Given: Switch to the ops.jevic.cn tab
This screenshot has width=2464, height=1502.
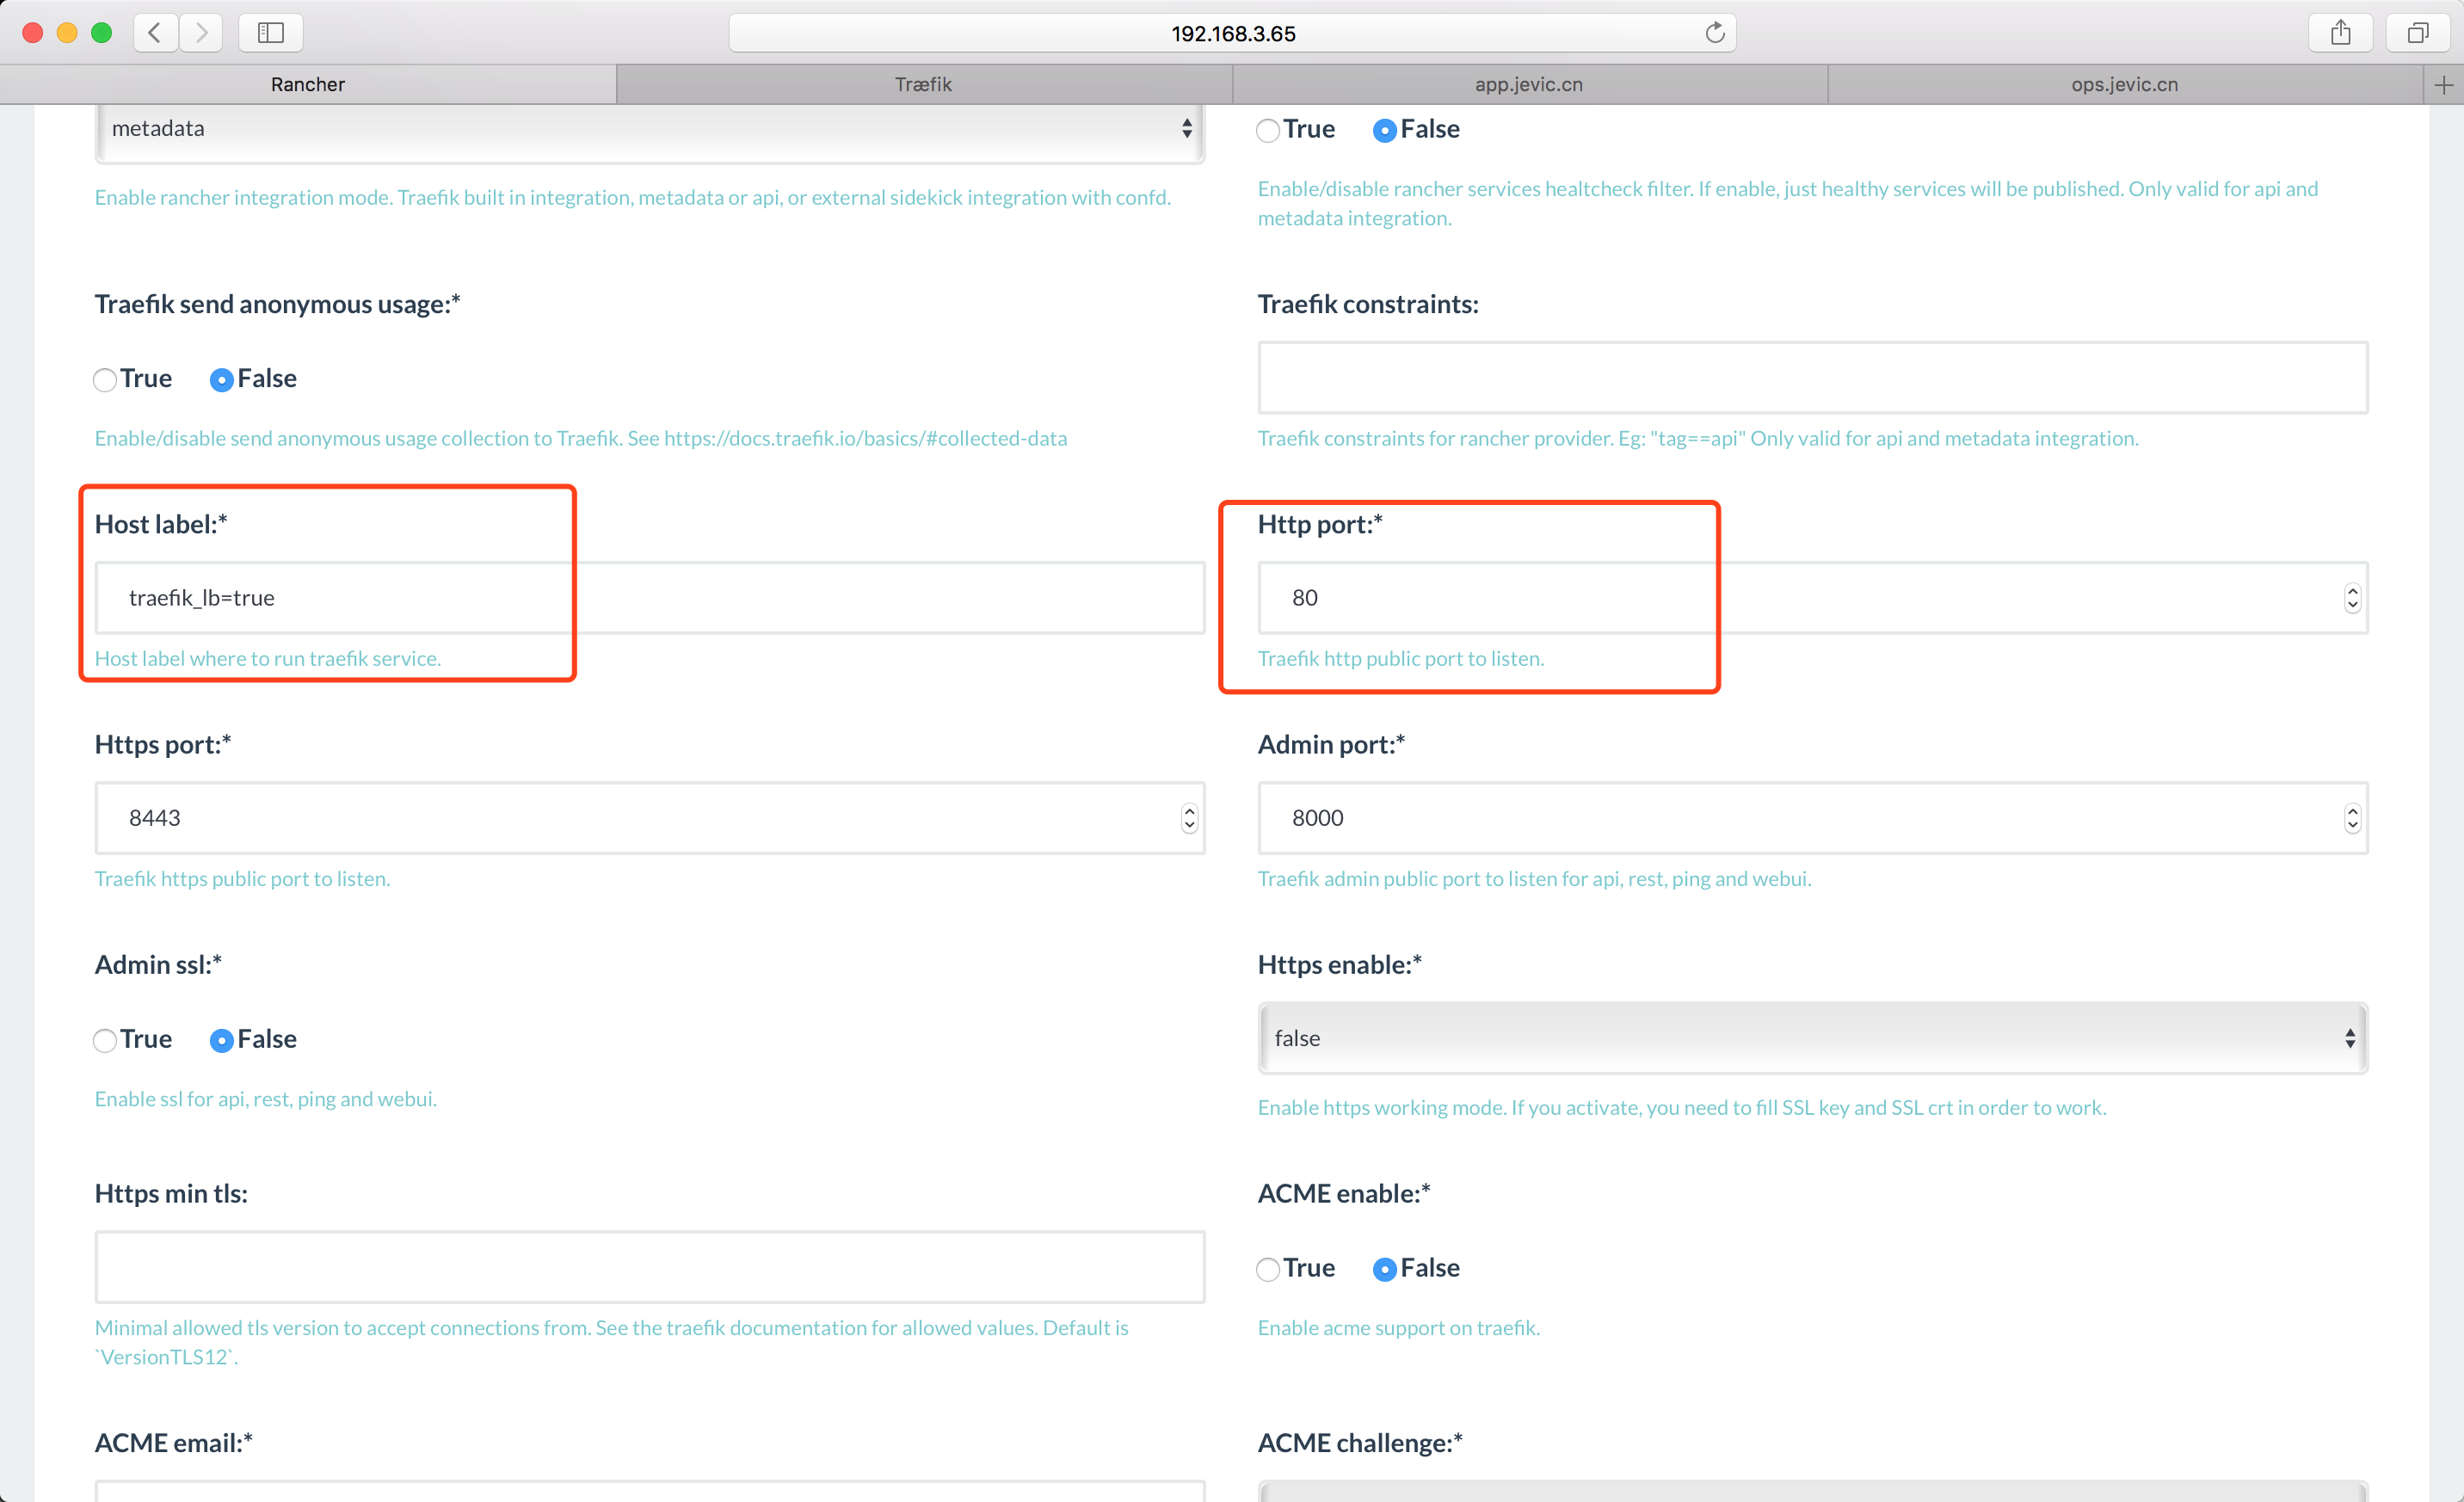Looking at the screenshot, I should tap(2124, 85).
